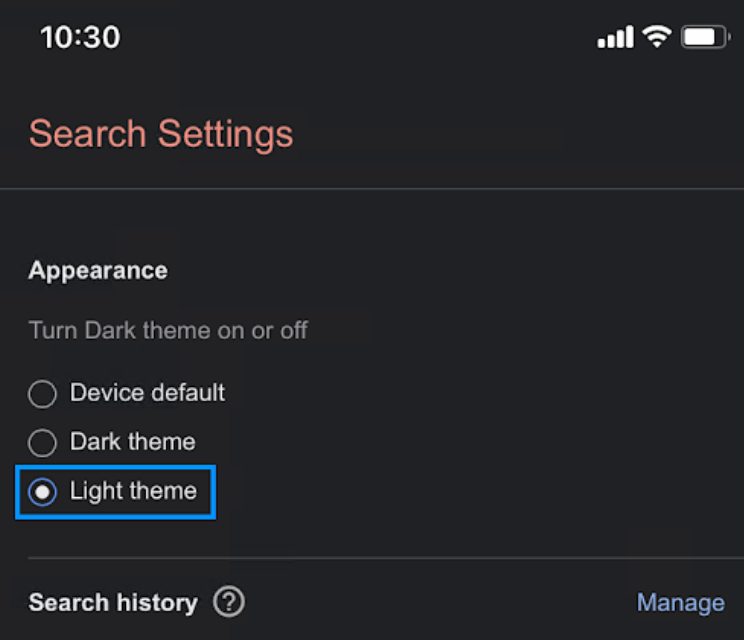Tap the 10:30 clock in status bar
Screen dimensions: 744x640
80,38
